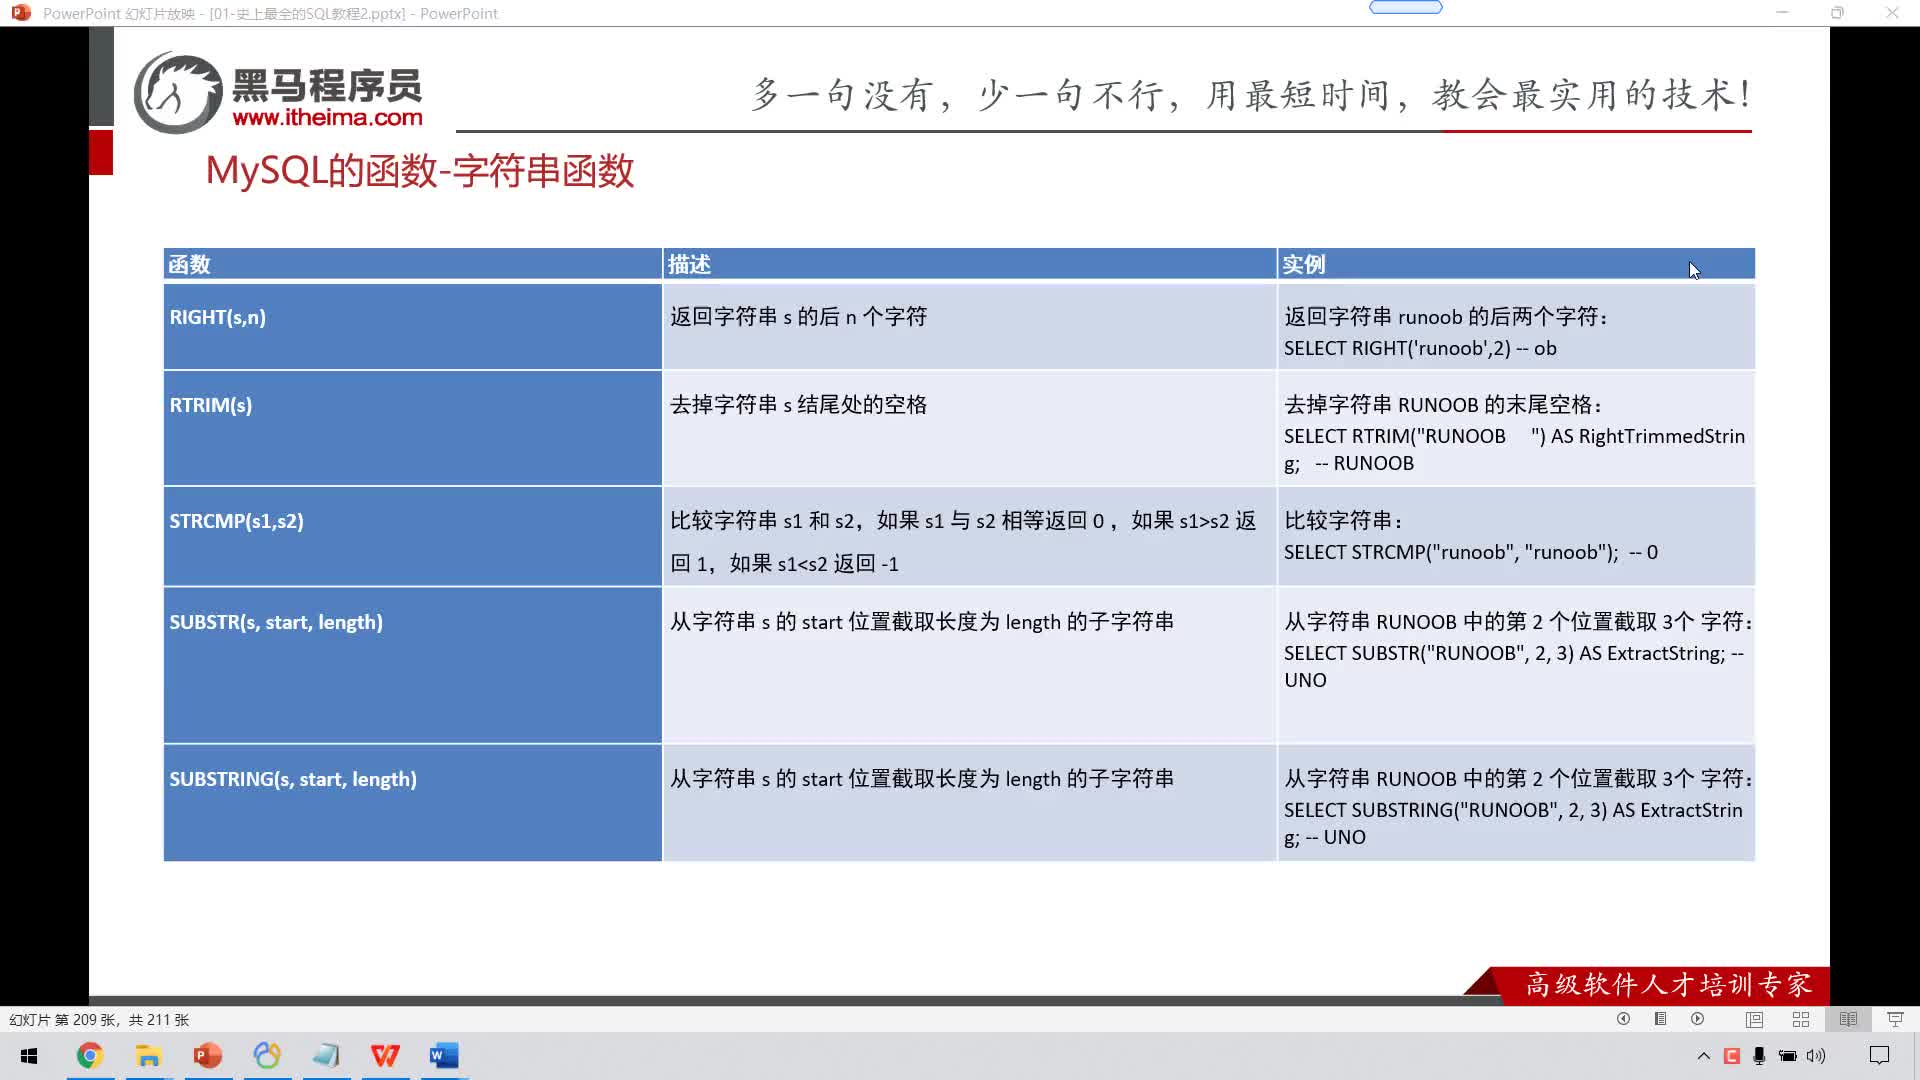
Task: Open WPS Office from taskbar
Action: [x=385, y=1056]
